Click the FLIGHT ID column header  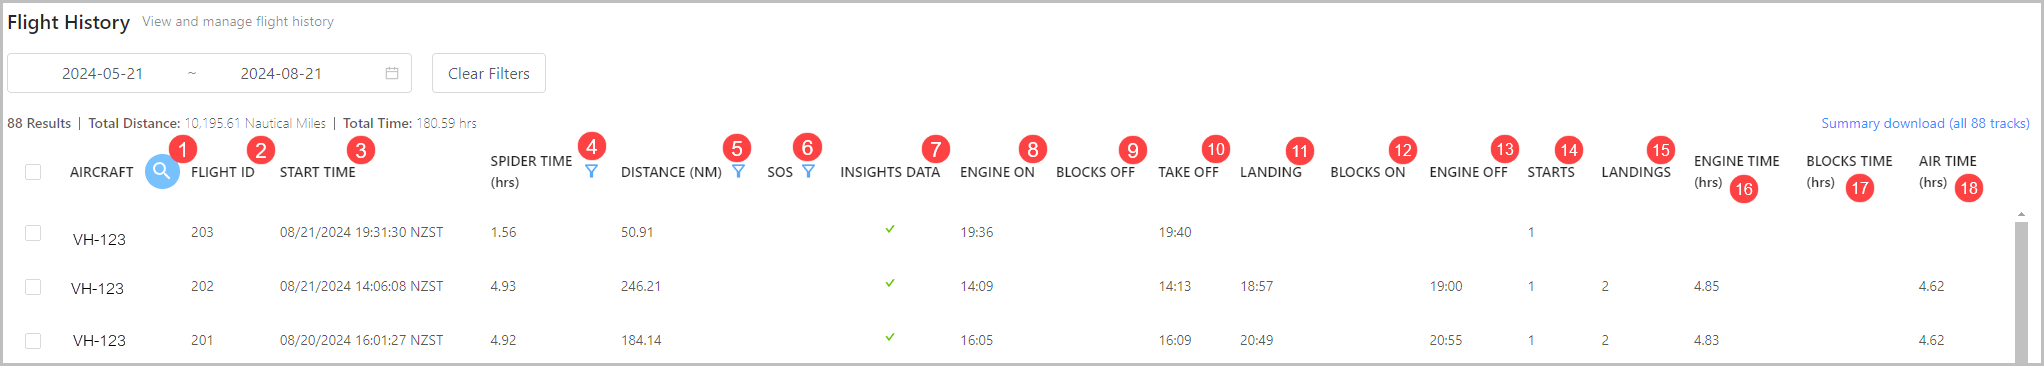223,172
